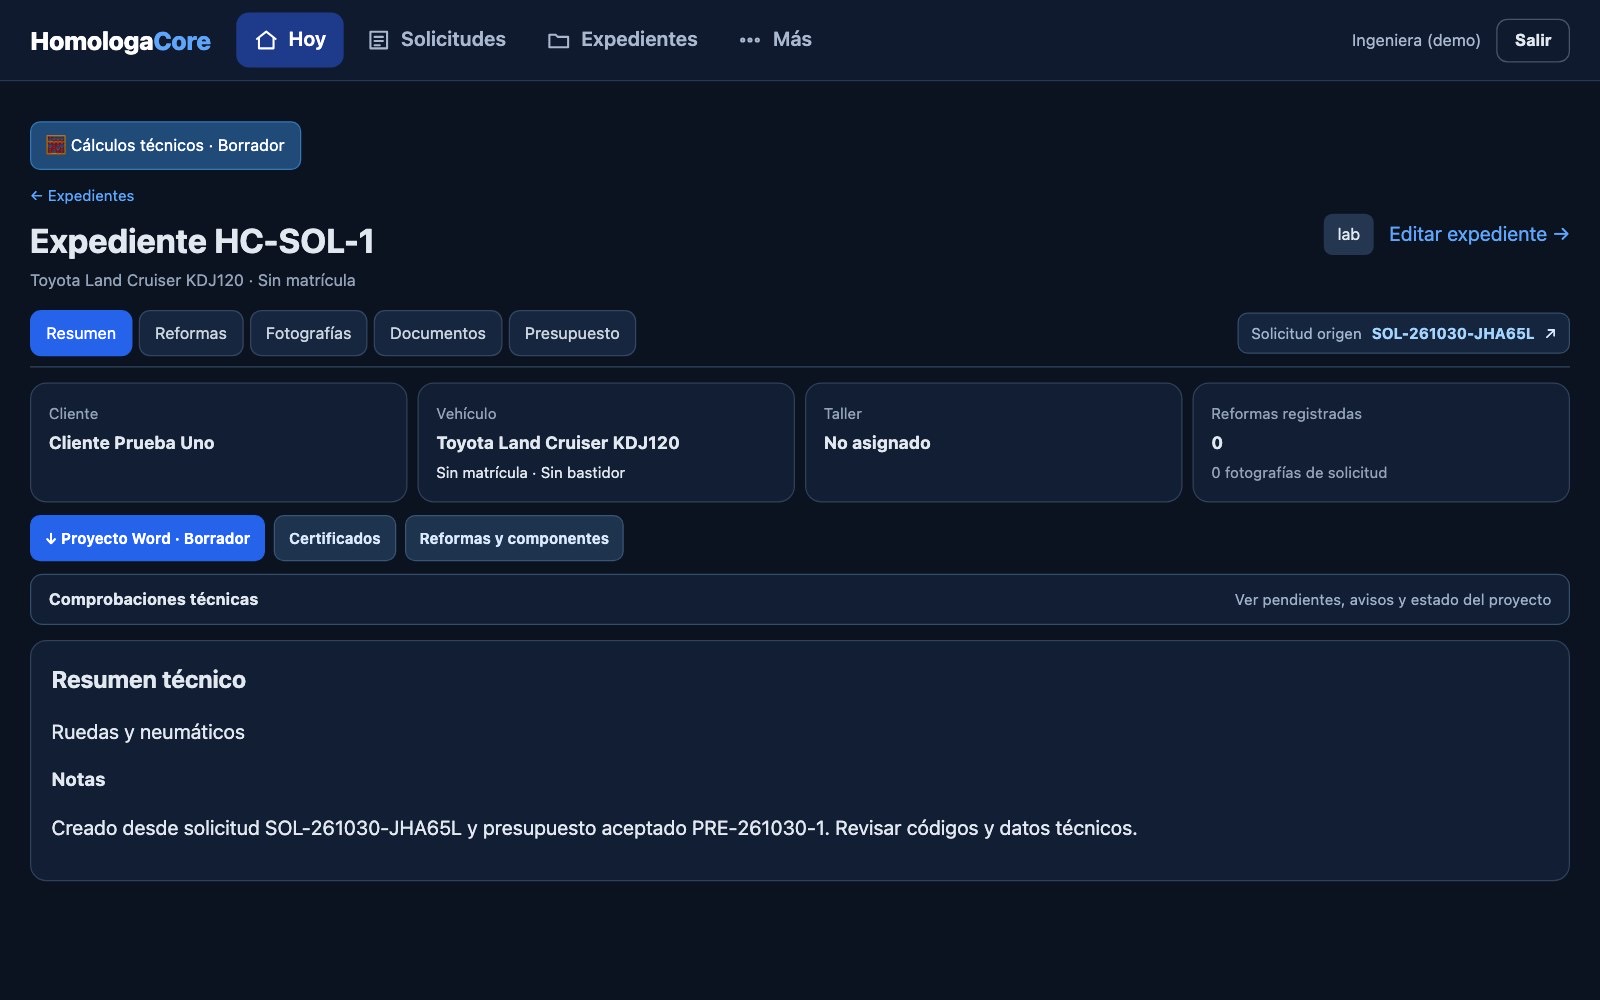Open the Documentos tab

point(438,333)
